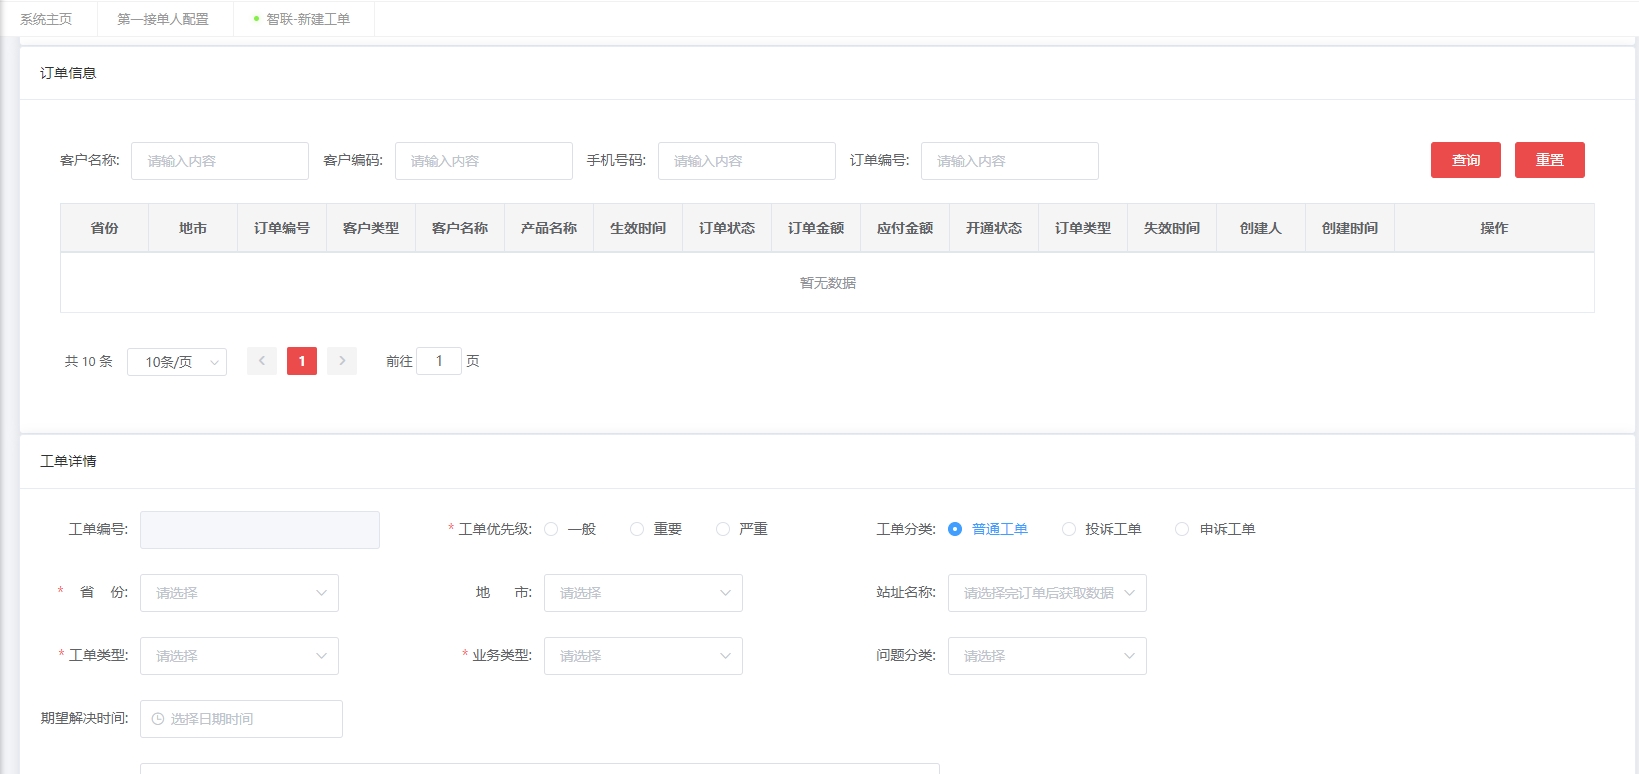Open the 地市 dropdown

coord(643,593)
